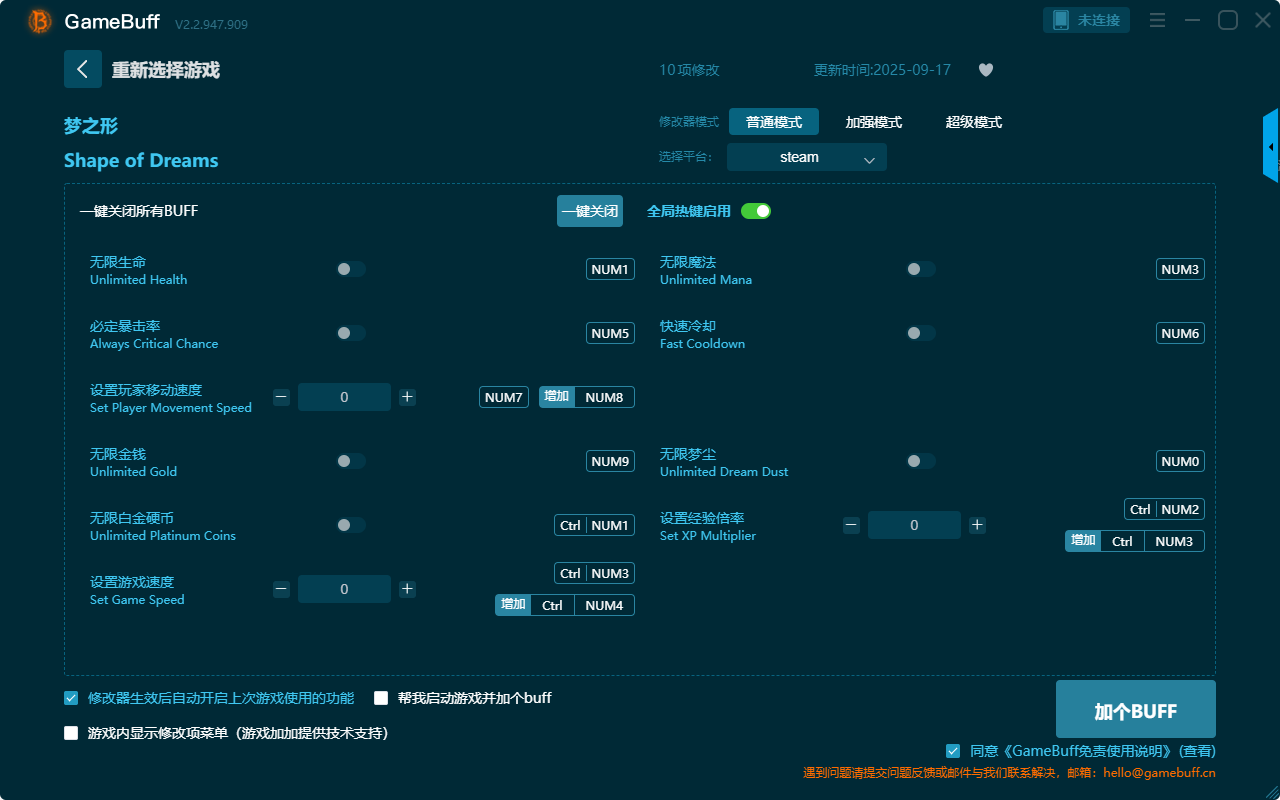Click the XP multiplier input field
Screen dimensions: 1280x800
pos(914,525)
